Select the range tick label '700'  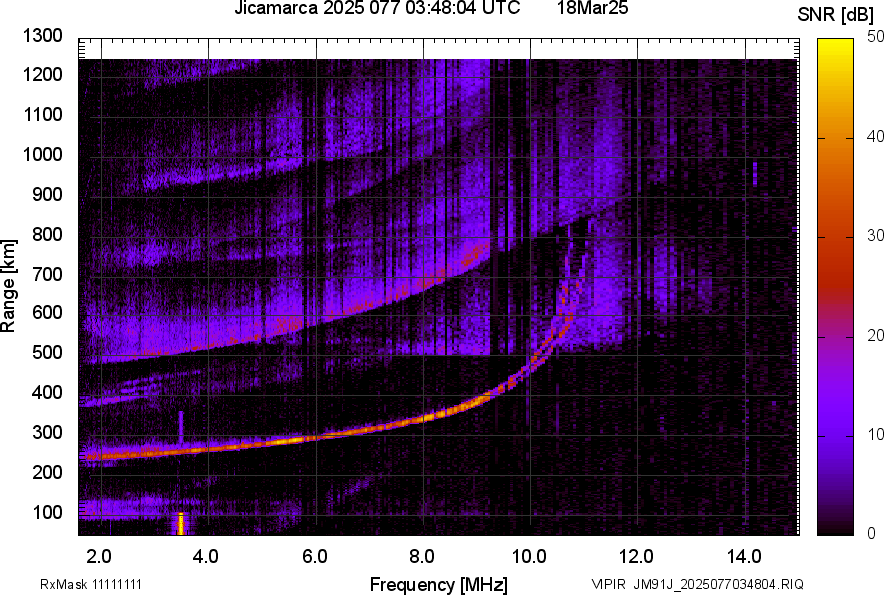click(x=47, y=274)
